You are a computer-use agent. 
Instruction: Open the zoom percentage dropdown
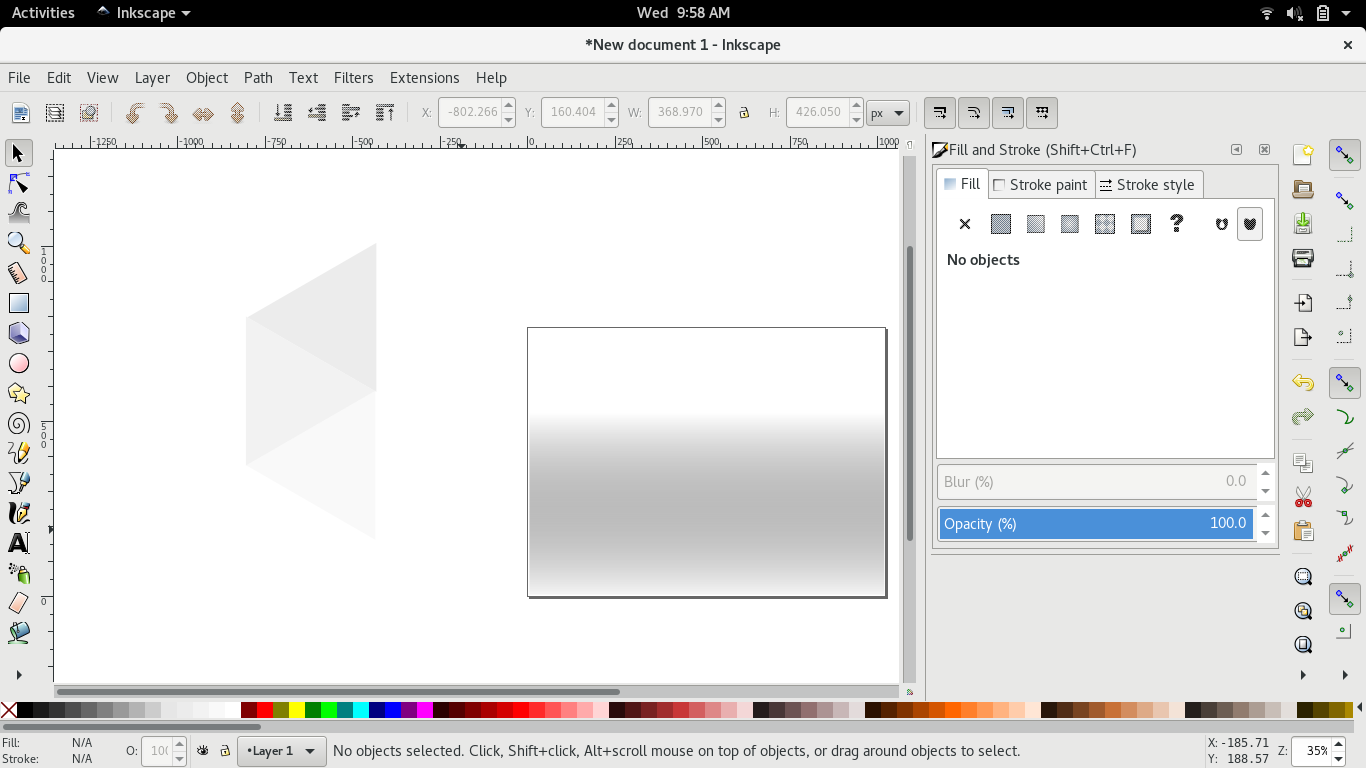1337,750
